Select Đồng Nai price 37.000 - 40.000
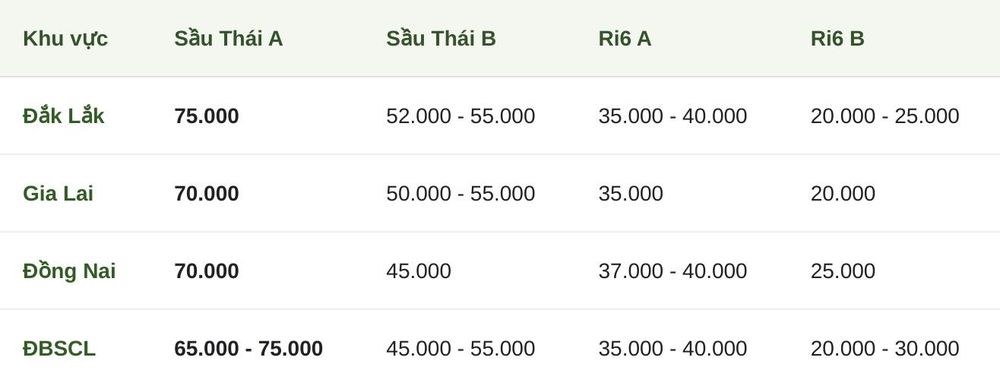This screenshot has width=1000, height=386. 672,271
